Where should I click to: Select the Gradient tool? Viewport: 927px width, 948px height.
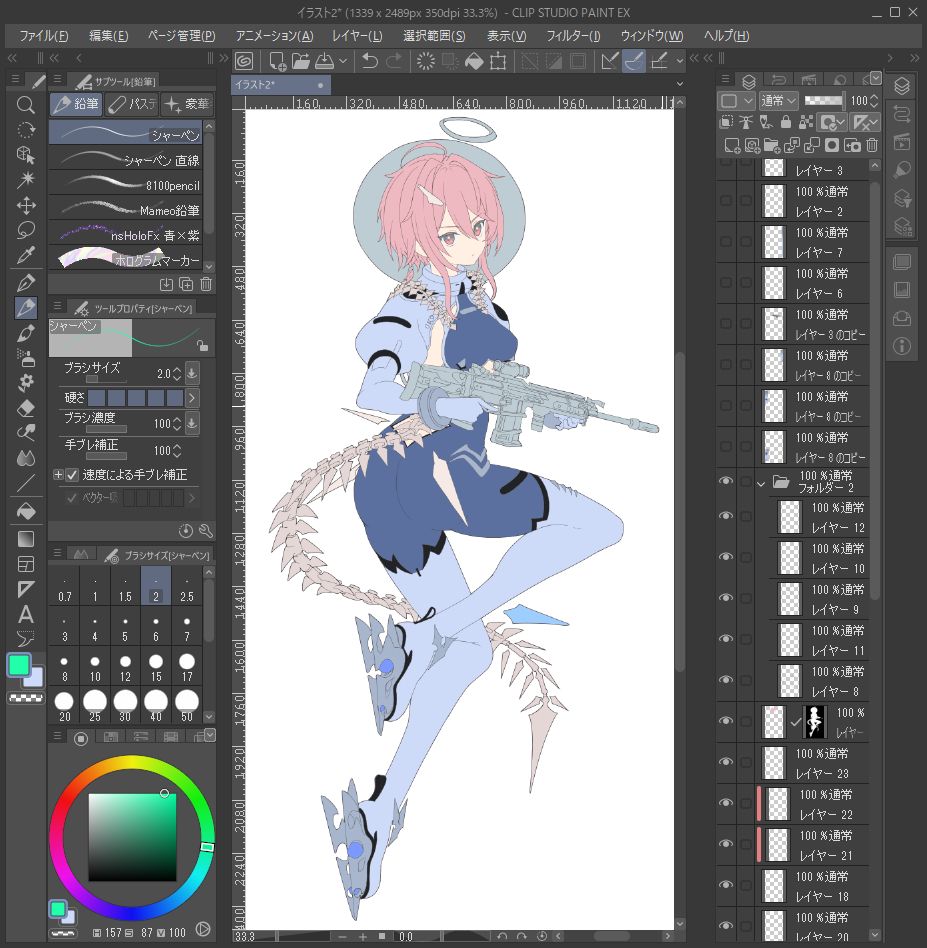pyautogui.click(x=25, y=538)
